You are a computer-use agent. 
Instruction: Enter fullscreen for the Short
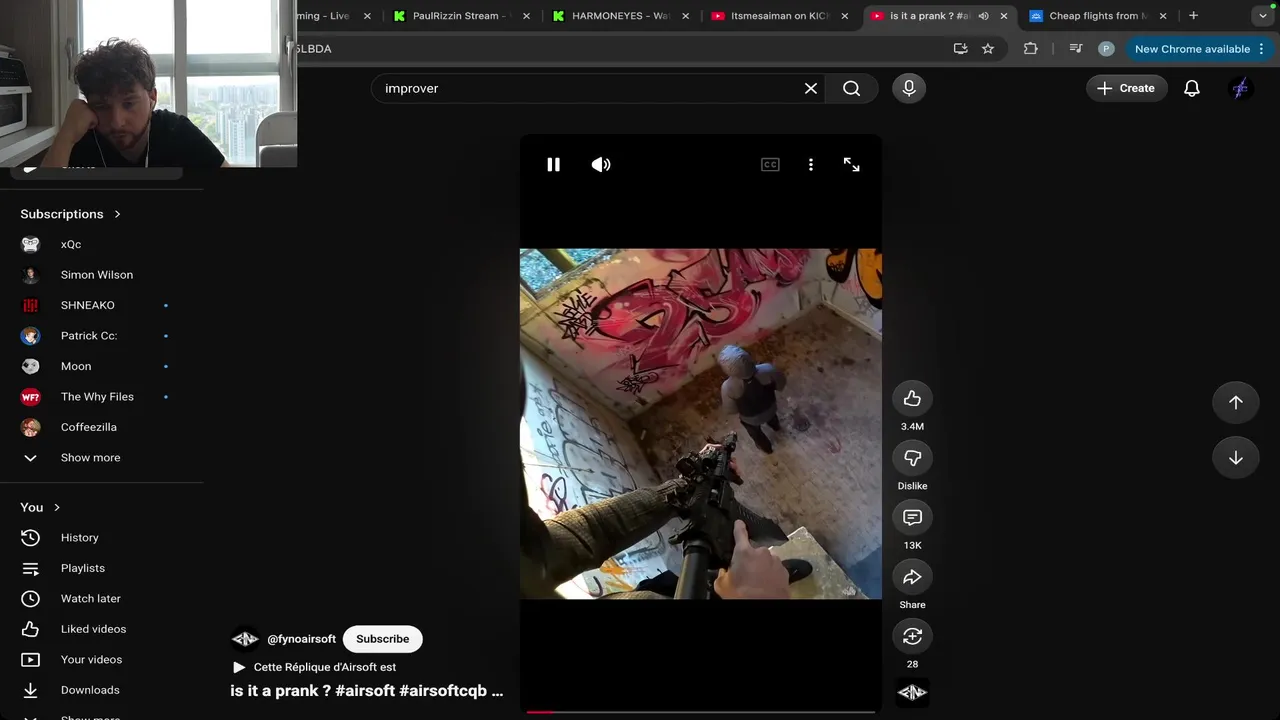pos(851,165)
